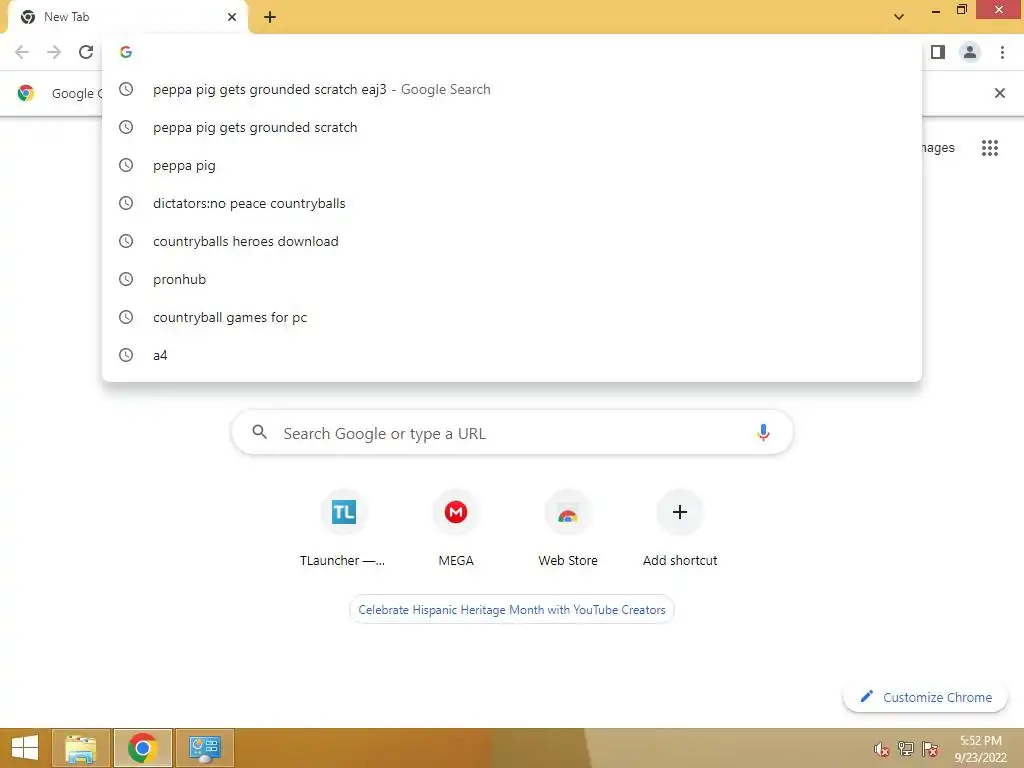Open File Explorer from the taskbar
The width and height of the screenshot is (1024, 768).
(80, 748)
